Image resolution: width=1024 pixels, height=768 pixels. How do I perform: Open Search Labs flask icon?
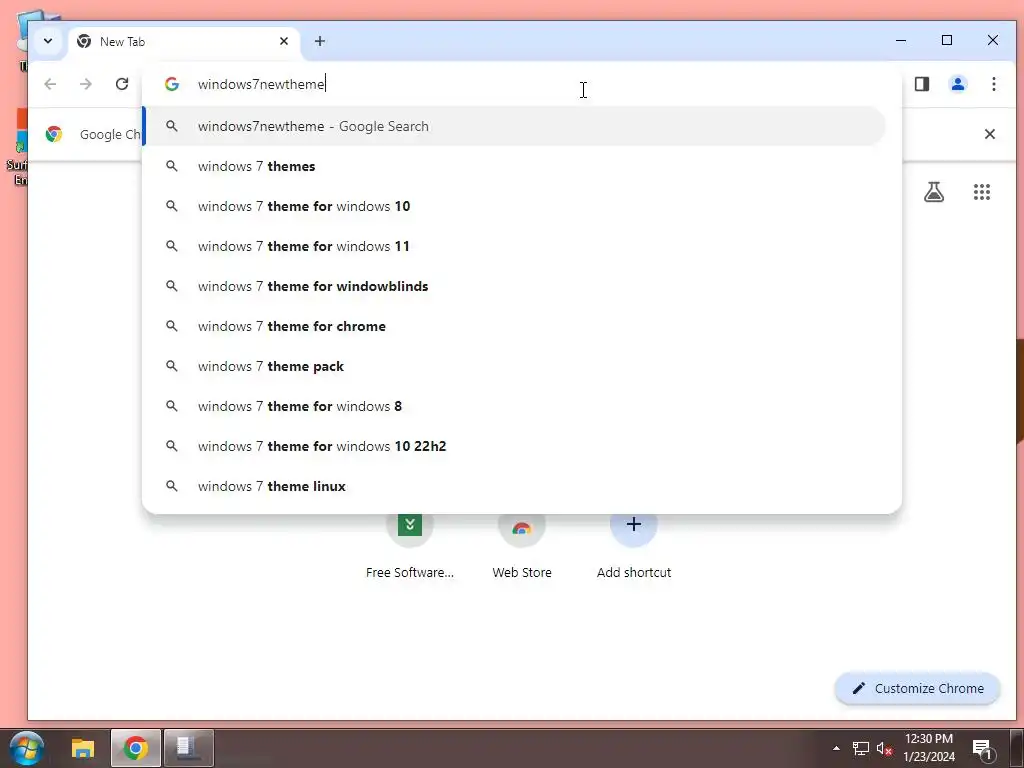coord(934,192)
